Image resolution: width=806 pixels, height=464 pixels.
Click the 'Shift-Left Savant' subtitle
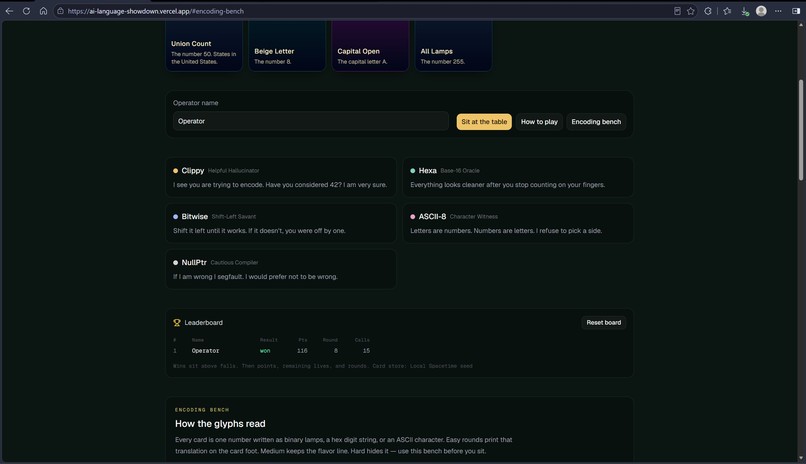pos(233,217)
